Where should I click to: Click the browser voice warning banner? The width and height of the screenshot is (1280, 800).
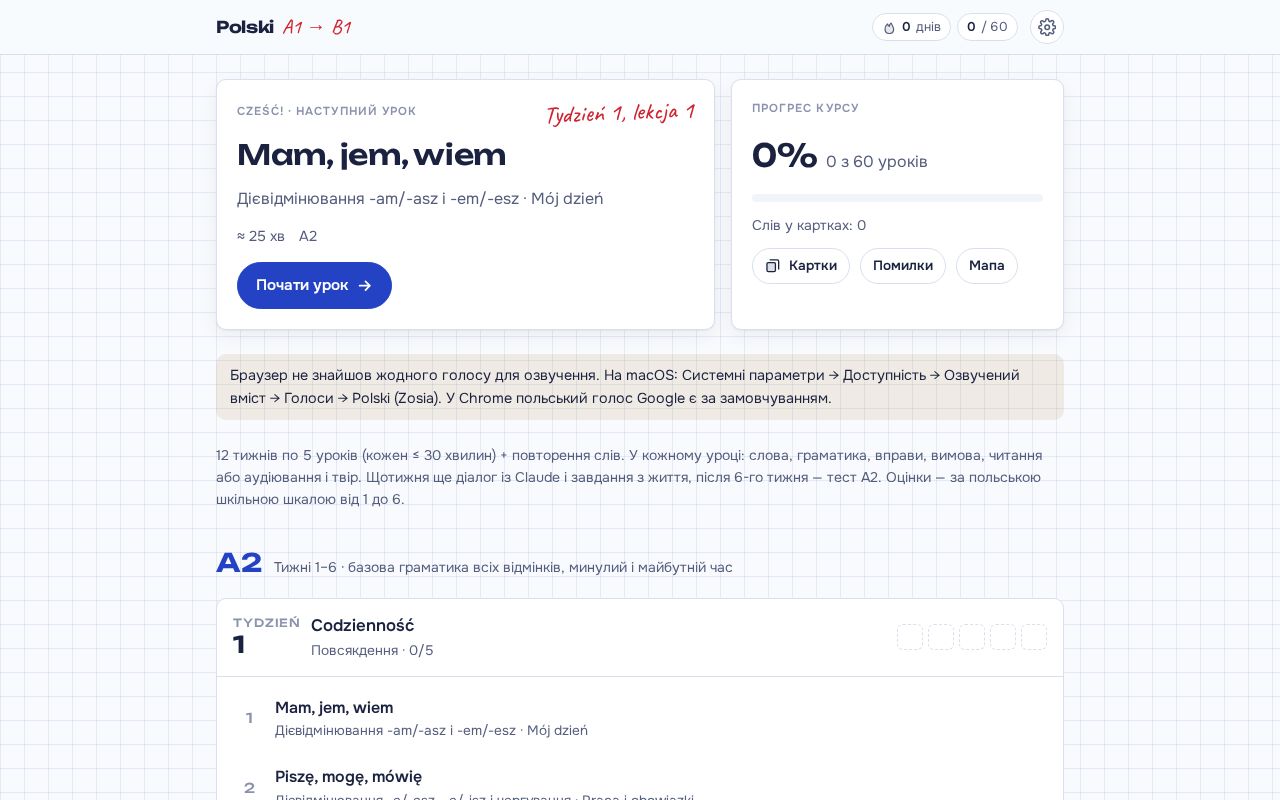[x=640, y=387]
